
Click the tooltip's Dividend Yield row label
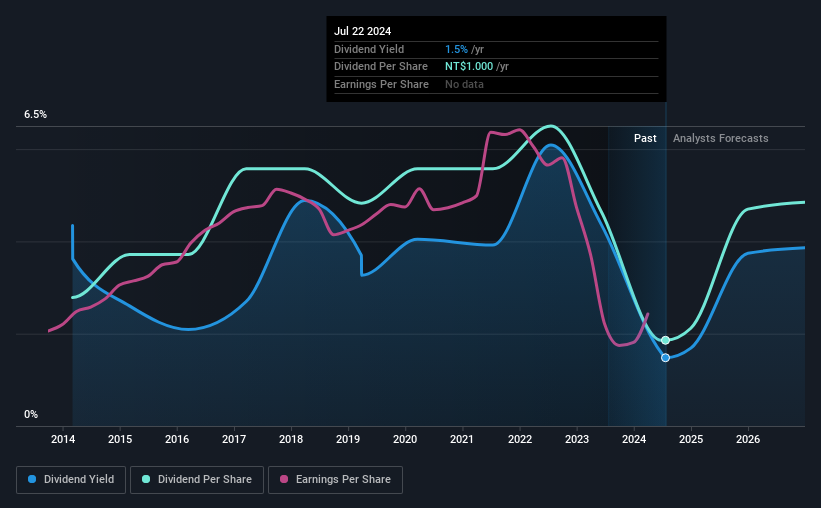[369, 49]
